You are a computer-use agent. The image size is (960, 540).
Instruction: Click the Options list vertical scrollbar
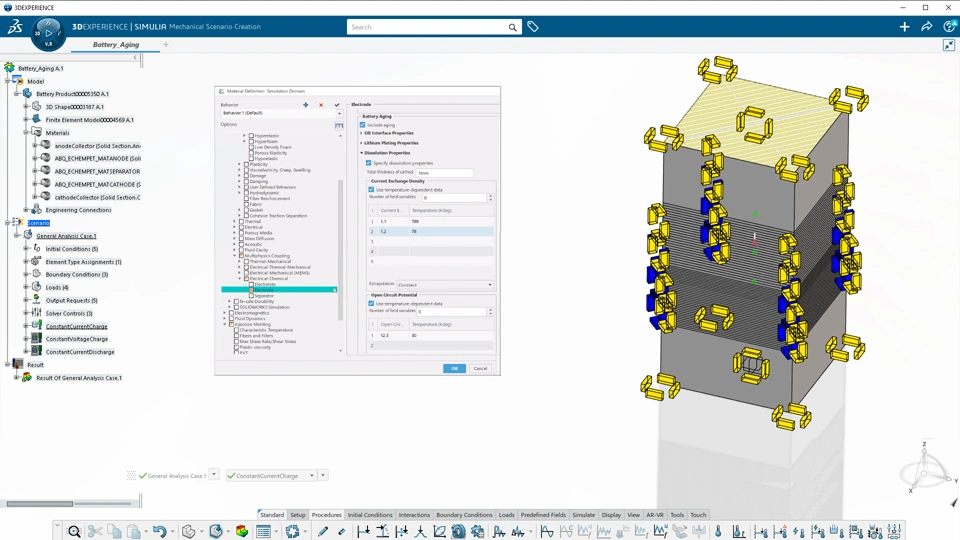341,250
